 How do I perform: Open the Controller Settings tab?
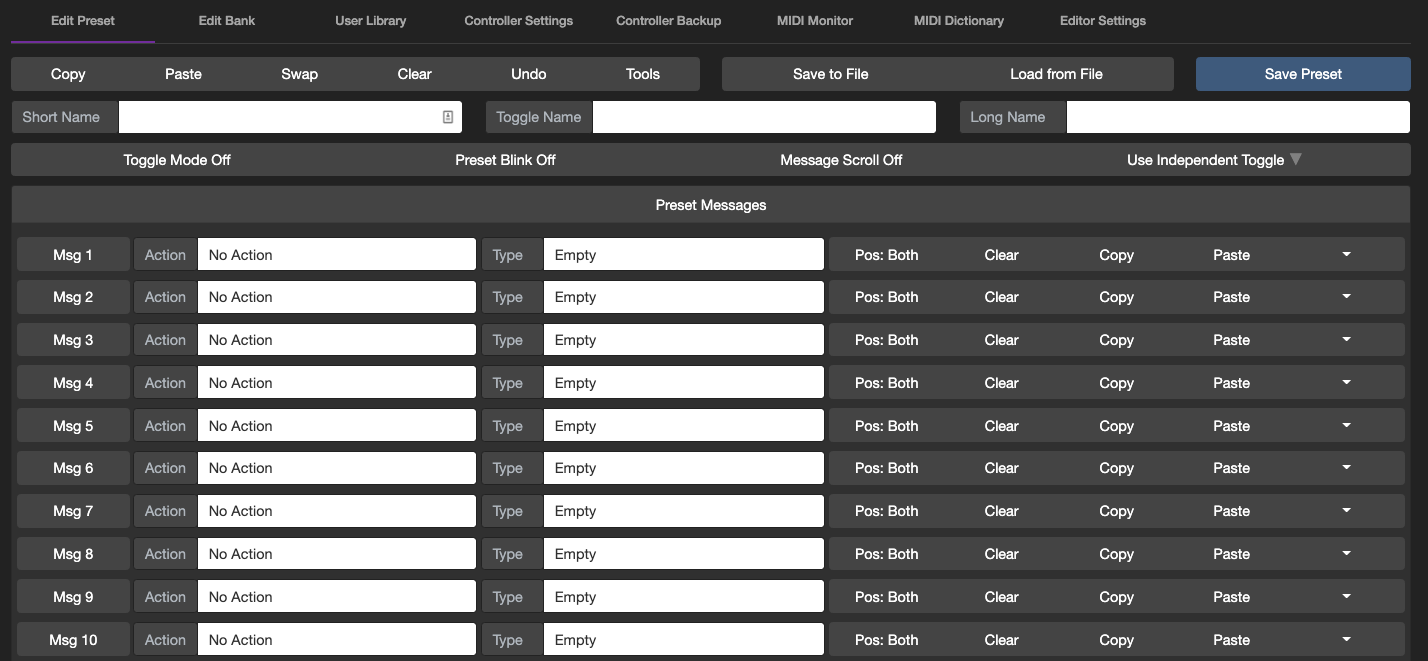pyautogui.click(x=518, y=21)
